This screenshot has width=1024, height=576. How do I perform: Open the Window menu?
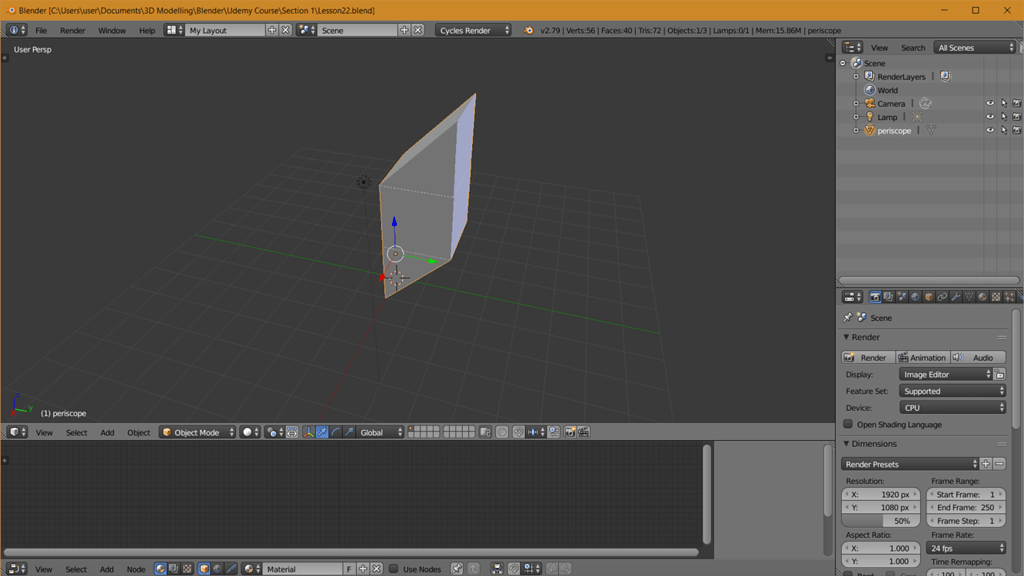112,30
